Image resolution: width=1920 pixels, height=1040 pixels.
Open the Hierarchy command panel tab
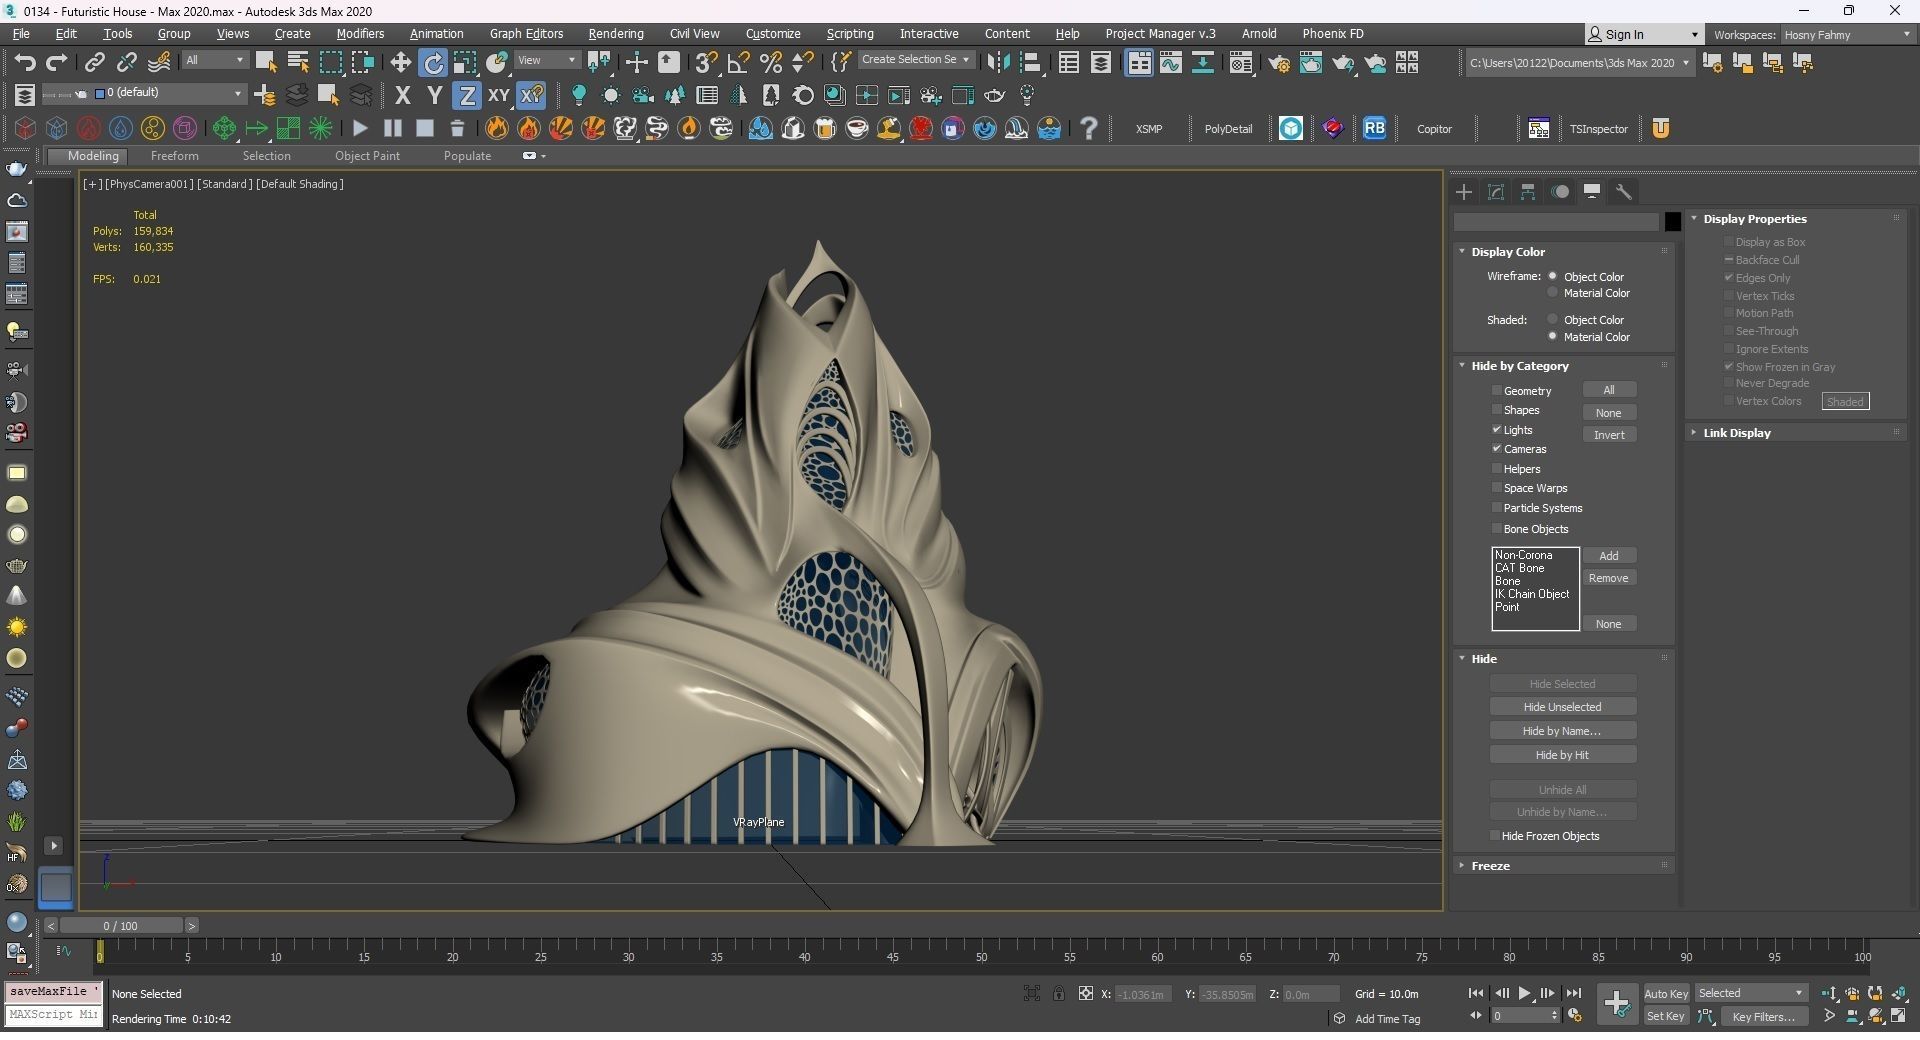[1528, 192]
